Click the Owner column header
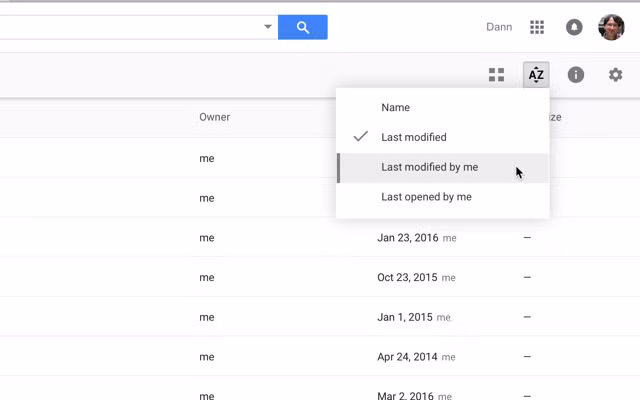Viewport: 640px width, 400px height. click(214, 117)
